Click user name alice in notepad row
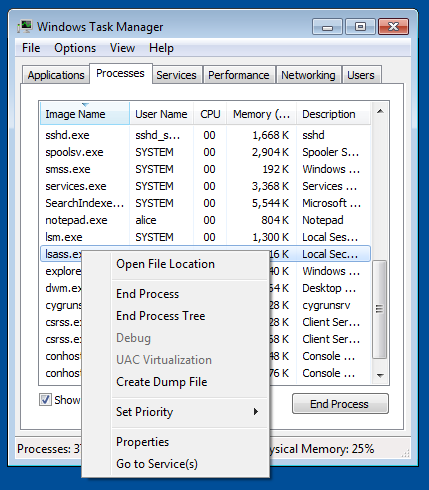The width and height of the screenshot is (429, 490). coord(146,220)
